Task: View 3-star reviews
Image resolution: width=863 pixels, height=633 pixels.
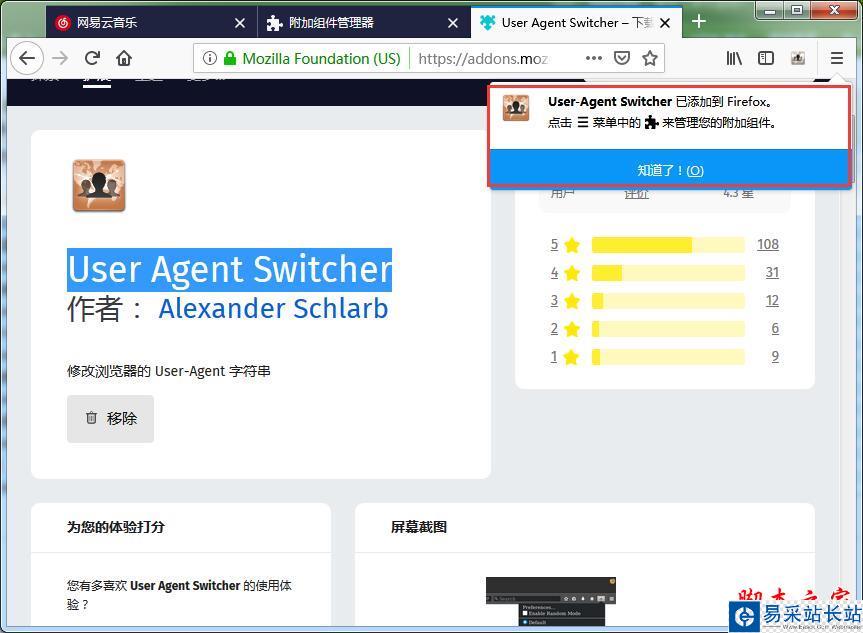Action: tap(565, 301)
